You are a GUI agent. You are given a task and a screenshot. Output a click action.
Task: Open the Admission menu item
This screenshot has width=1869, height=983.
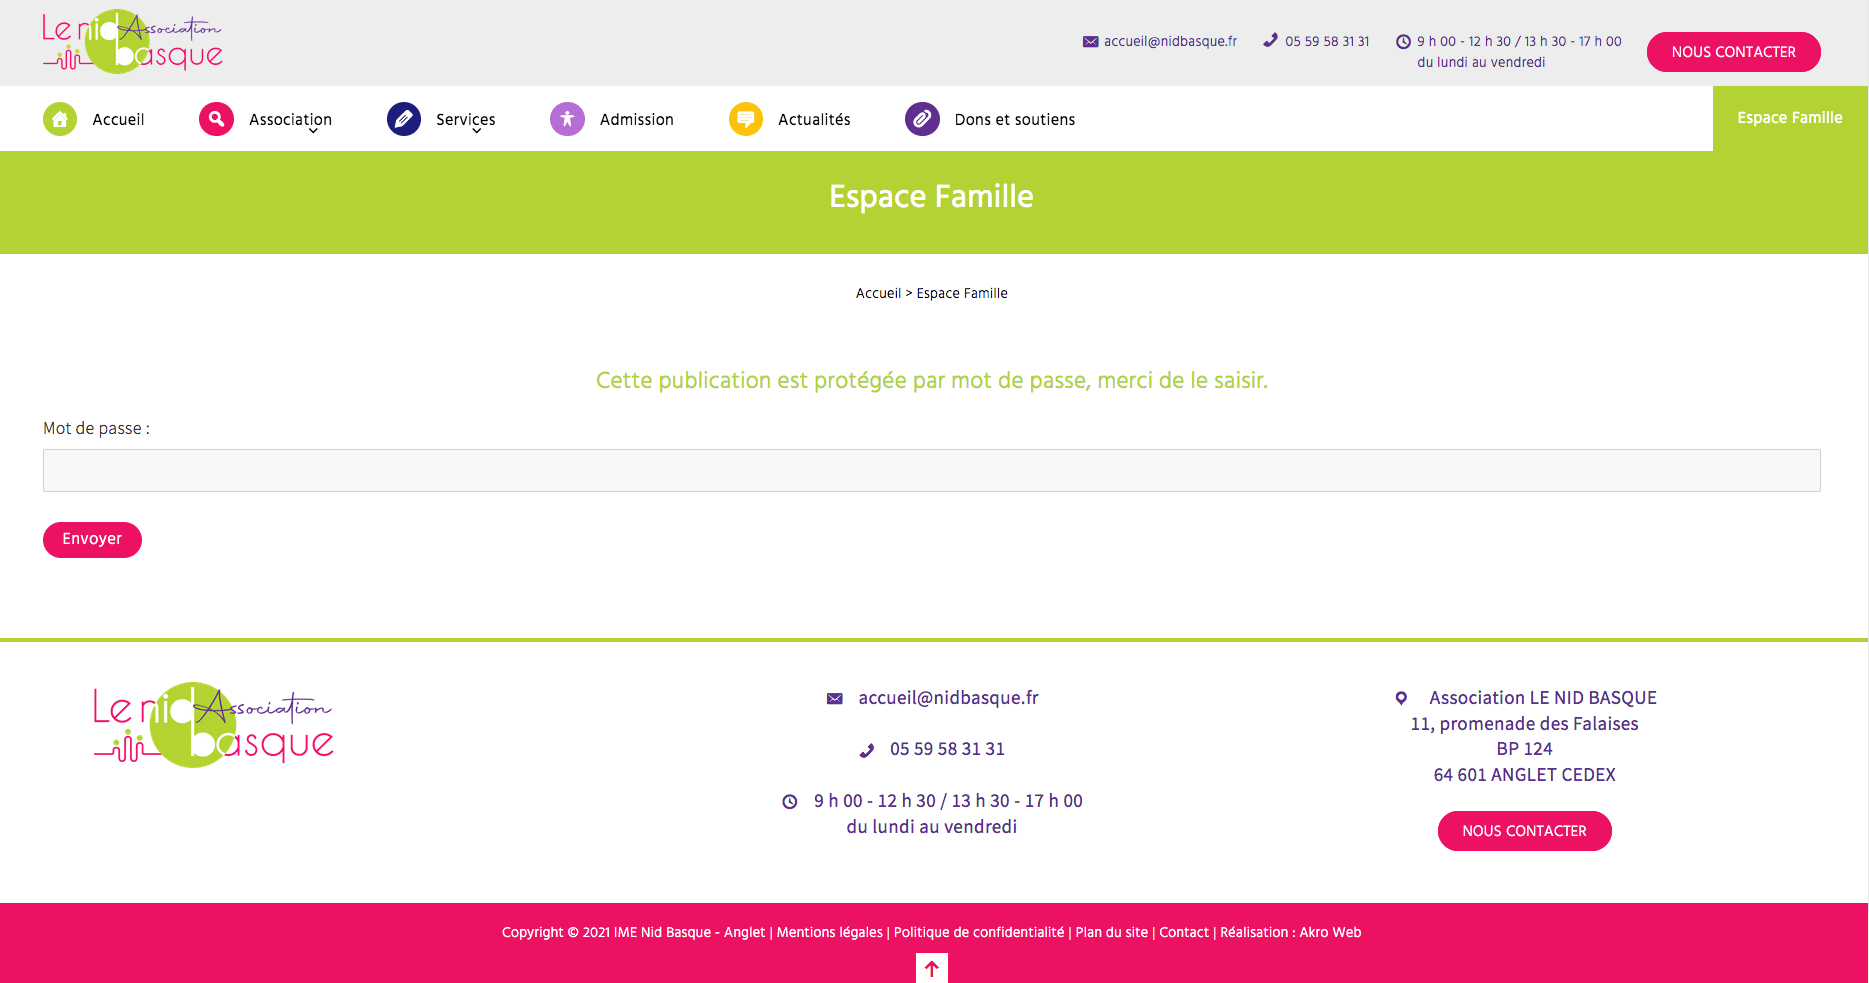point(637,119)
